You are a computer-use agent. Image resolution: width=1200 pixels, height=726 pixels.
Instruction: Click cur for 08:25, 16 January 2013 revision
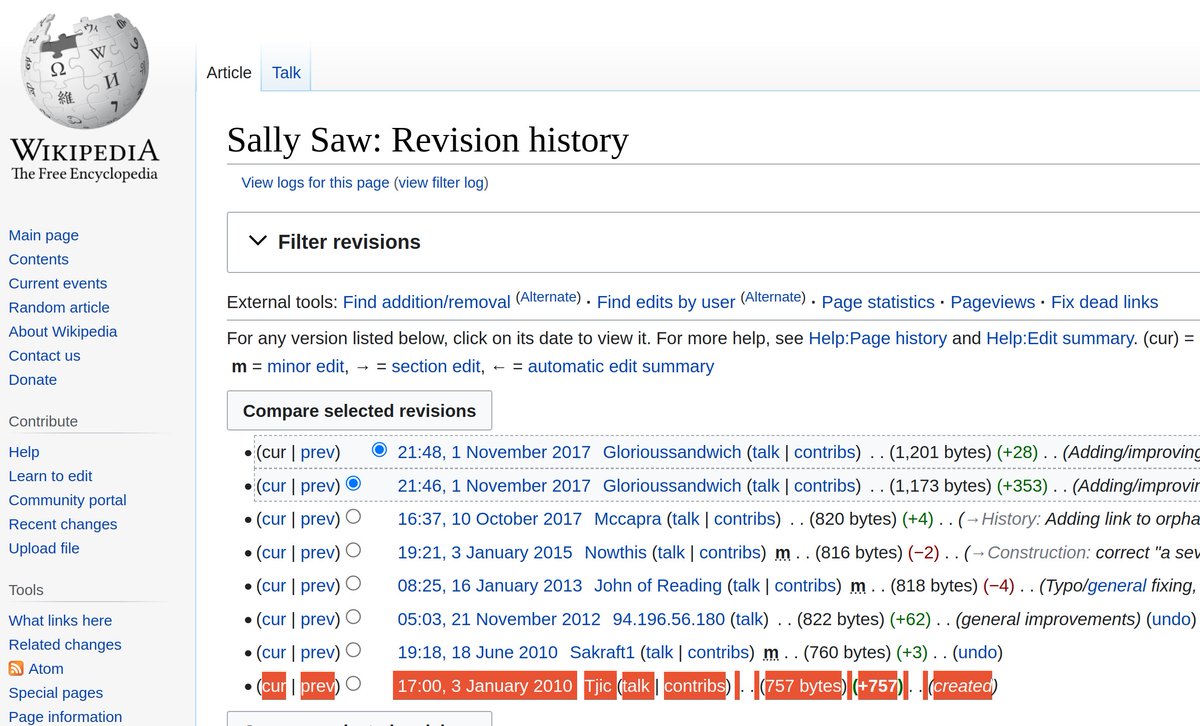coord(273,585)
